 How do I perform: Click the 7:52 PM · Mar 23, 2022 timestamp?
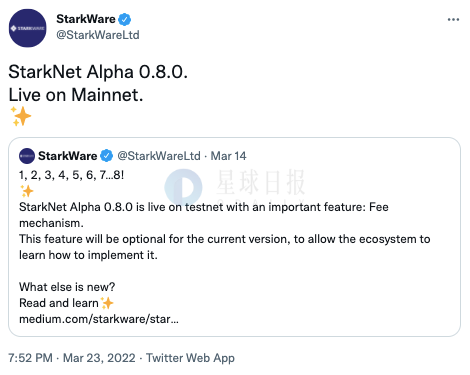(72, 358)
